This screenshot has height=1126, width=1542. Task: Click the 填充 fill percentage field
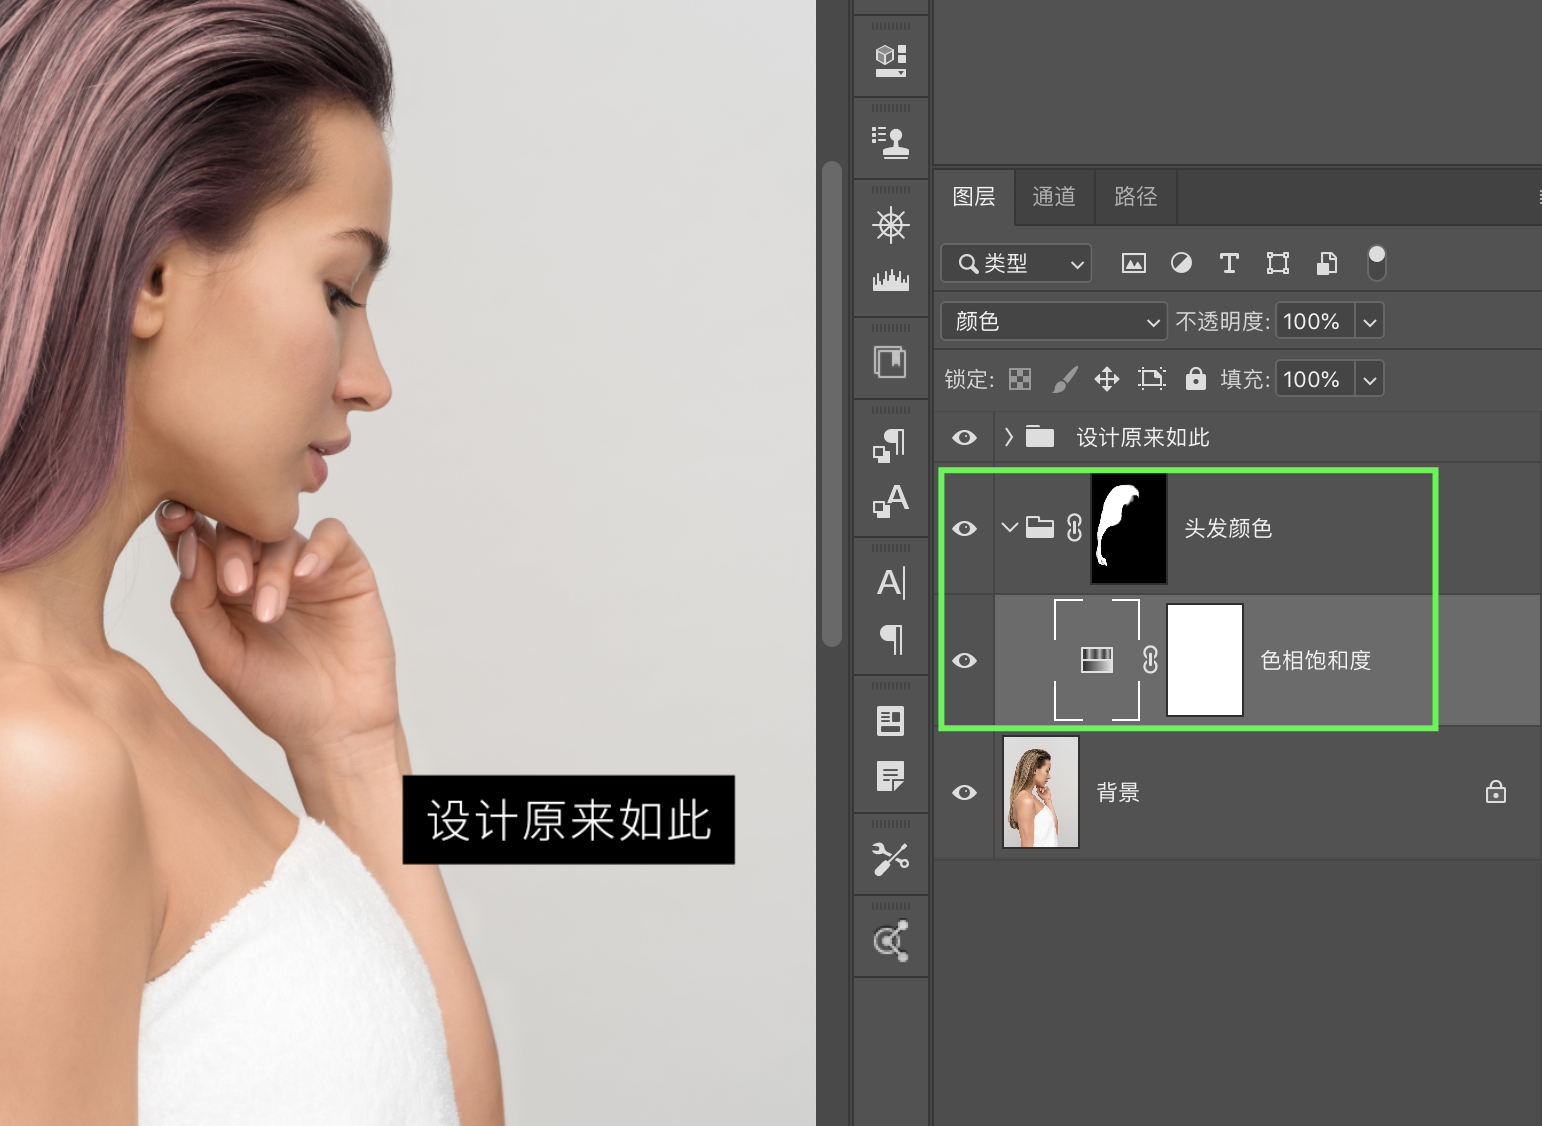1313,379
